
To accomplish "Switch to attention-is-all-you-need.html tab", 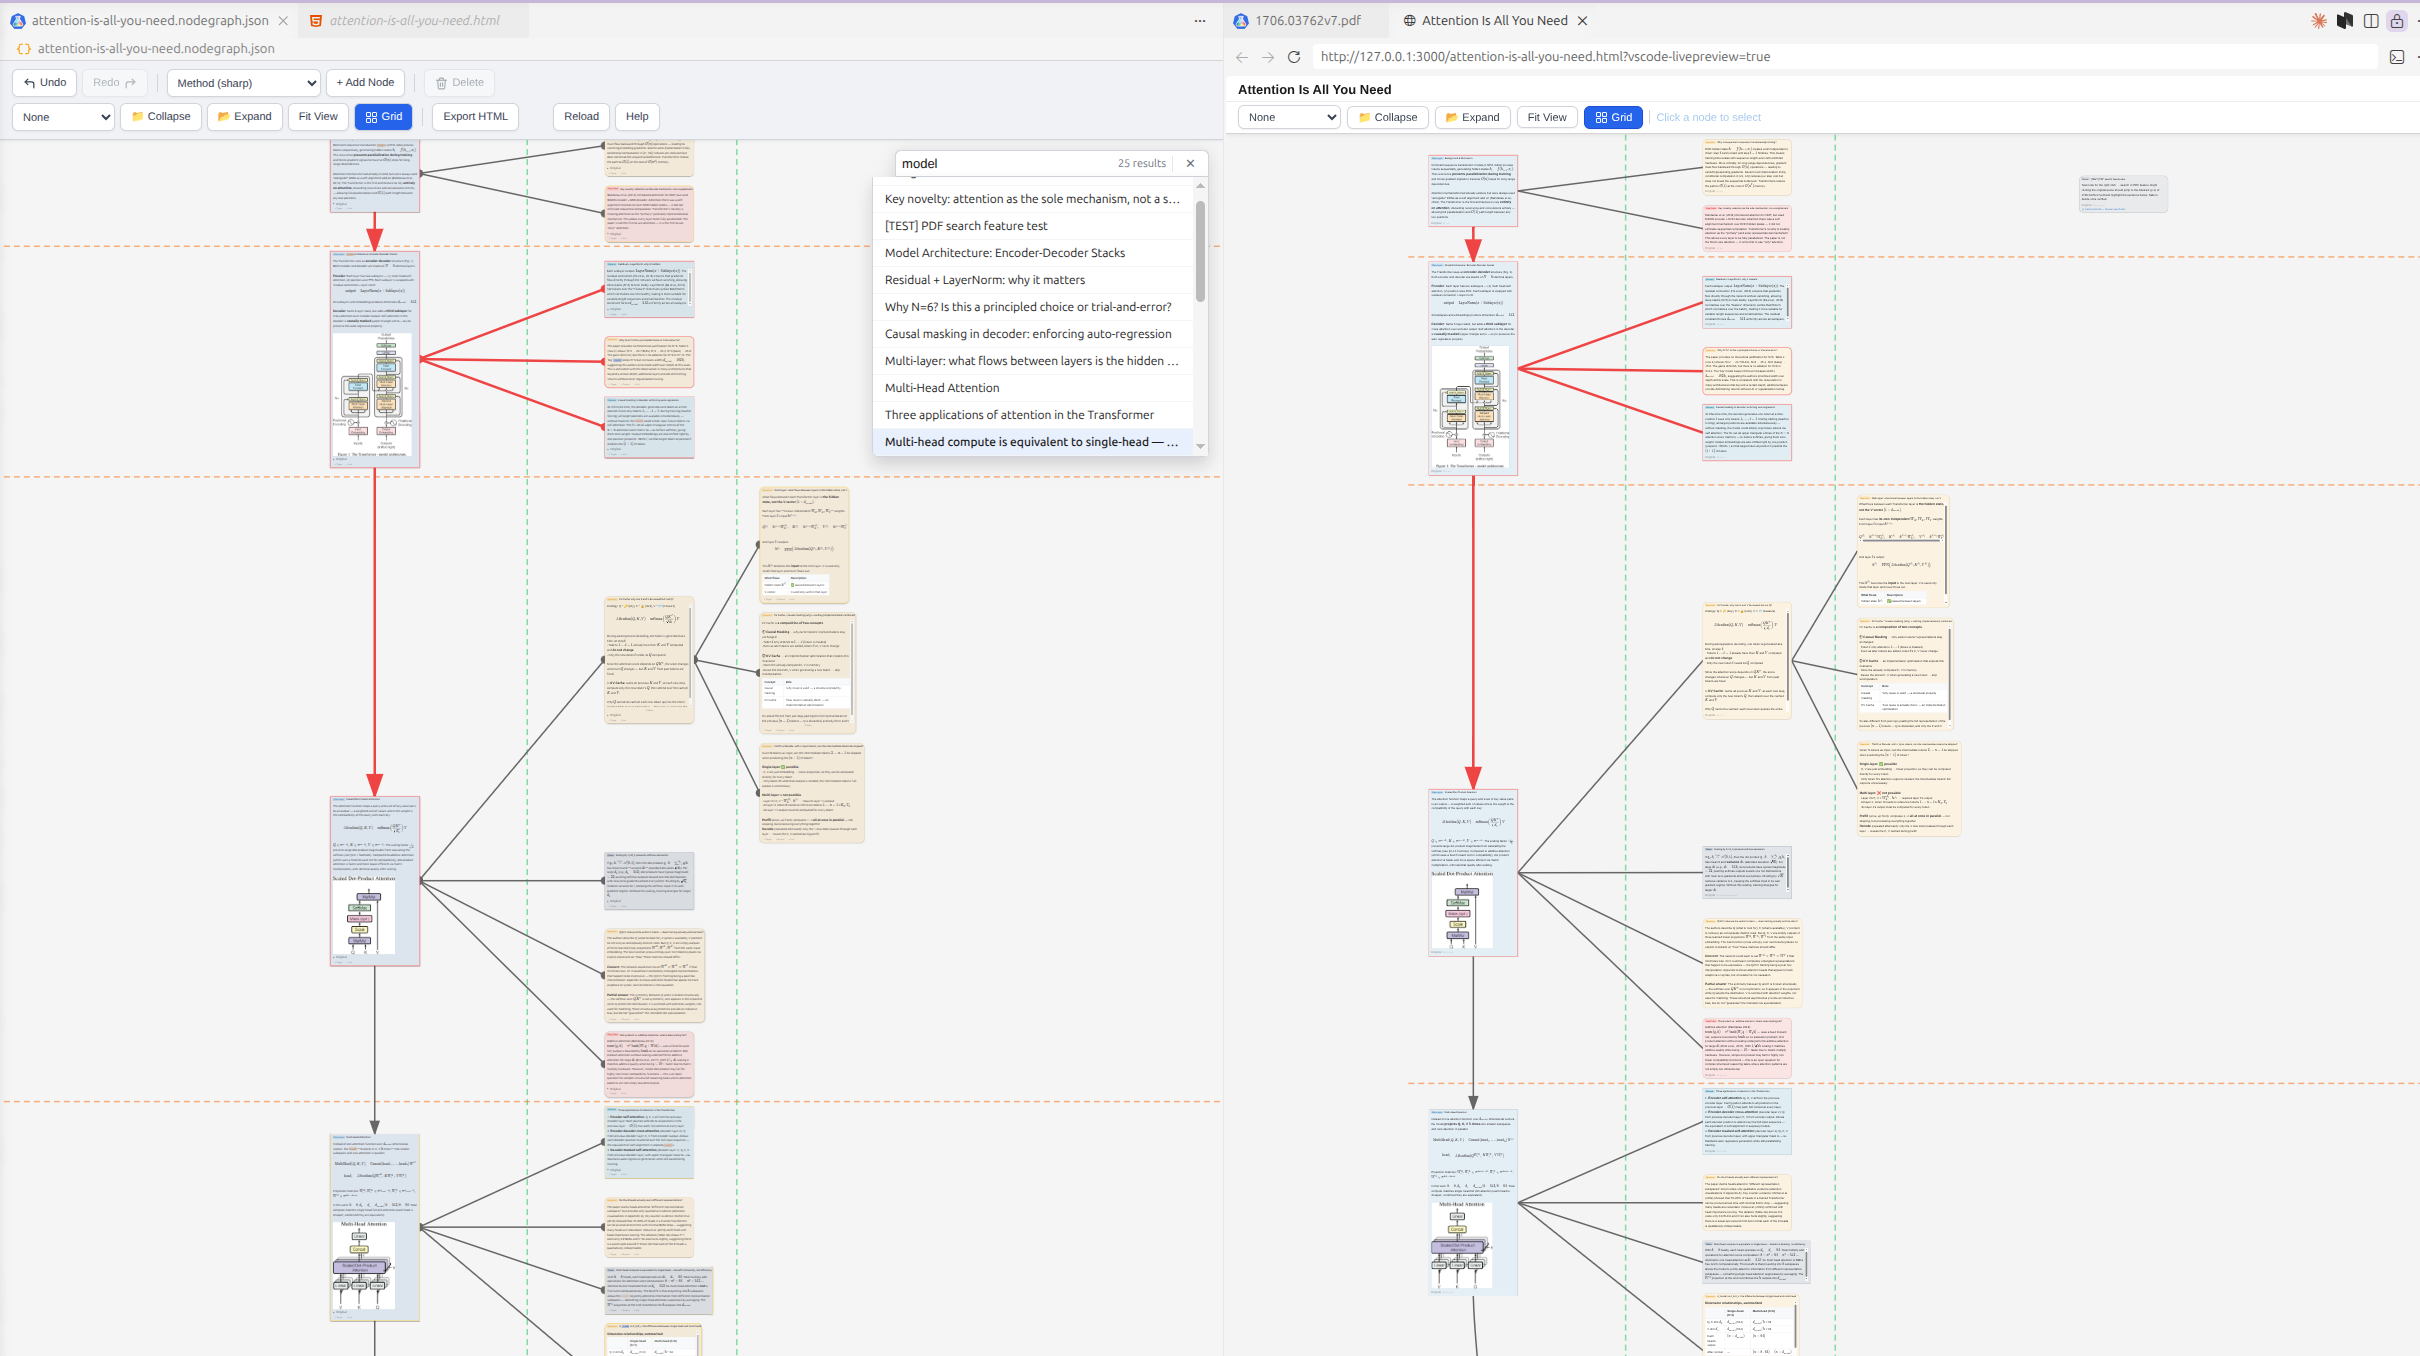I will click(x=414, y=20).
